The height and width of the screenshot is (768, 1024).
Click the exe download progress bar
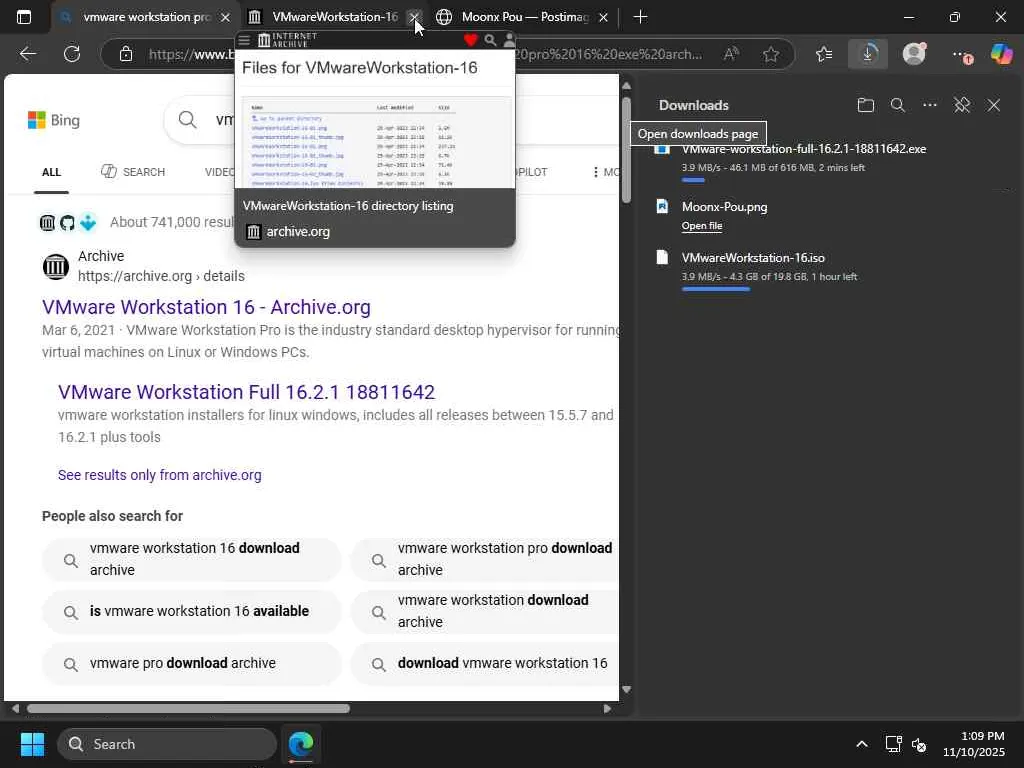coord(694,180)
